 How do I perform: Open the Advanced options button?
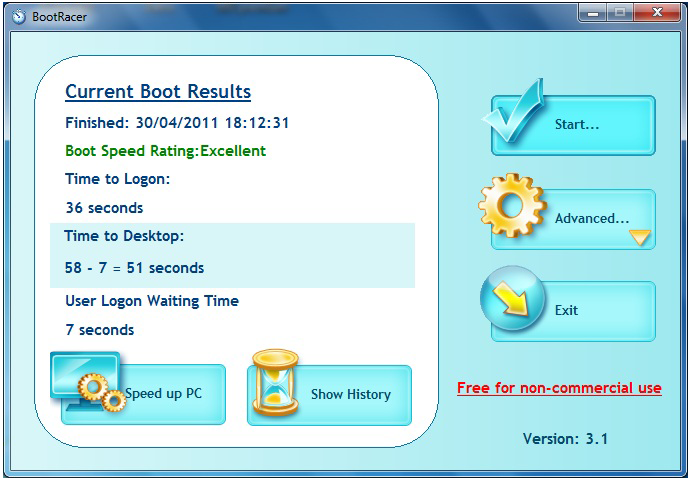573,219
